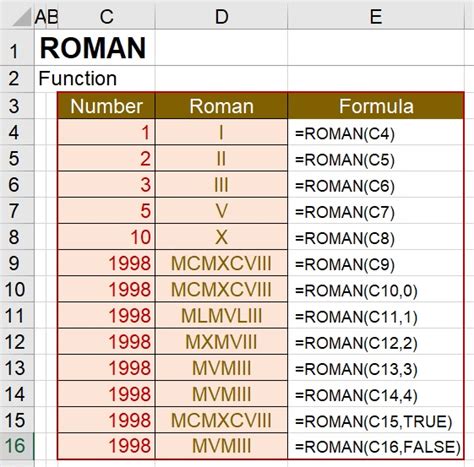
Task: Select row 3 header
Action: point(17,106)
